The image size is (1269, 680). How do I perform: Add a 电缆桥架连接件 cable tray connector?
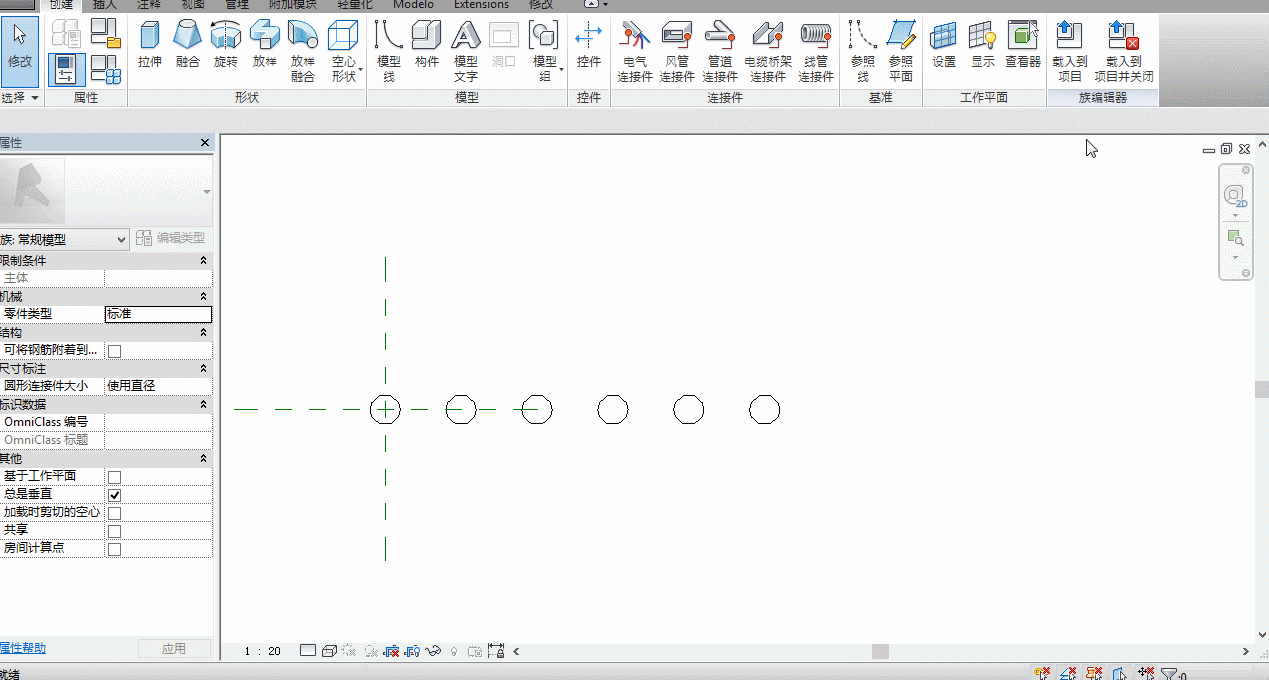768,51
